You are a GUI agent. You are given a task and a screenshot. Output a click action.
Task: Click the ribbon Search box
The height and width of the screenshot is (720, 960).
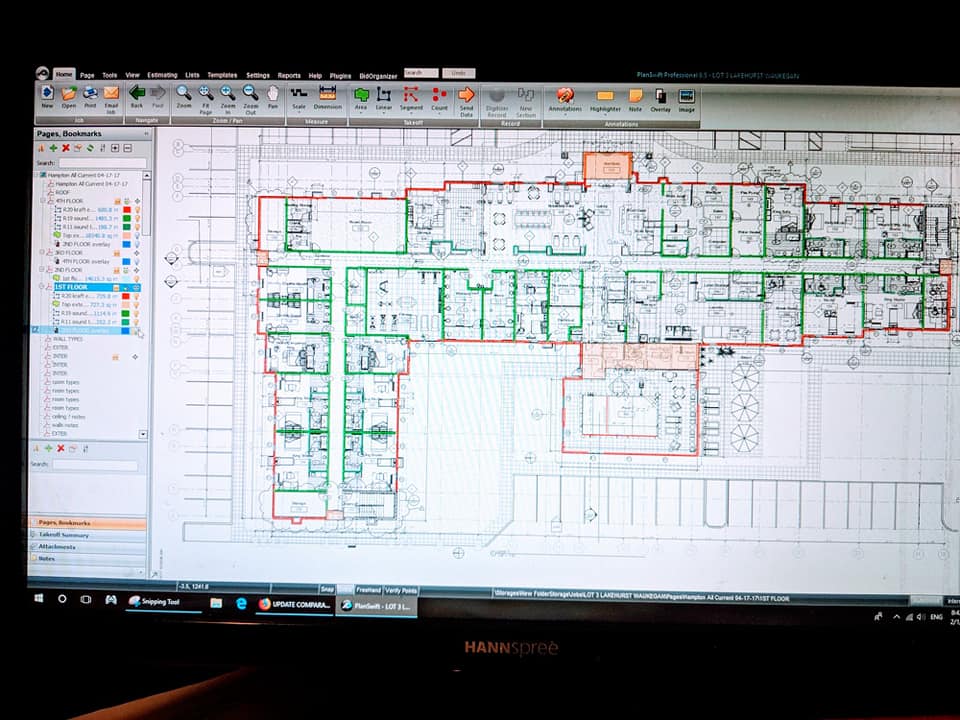pyautogui.click(x=421, y=73)
